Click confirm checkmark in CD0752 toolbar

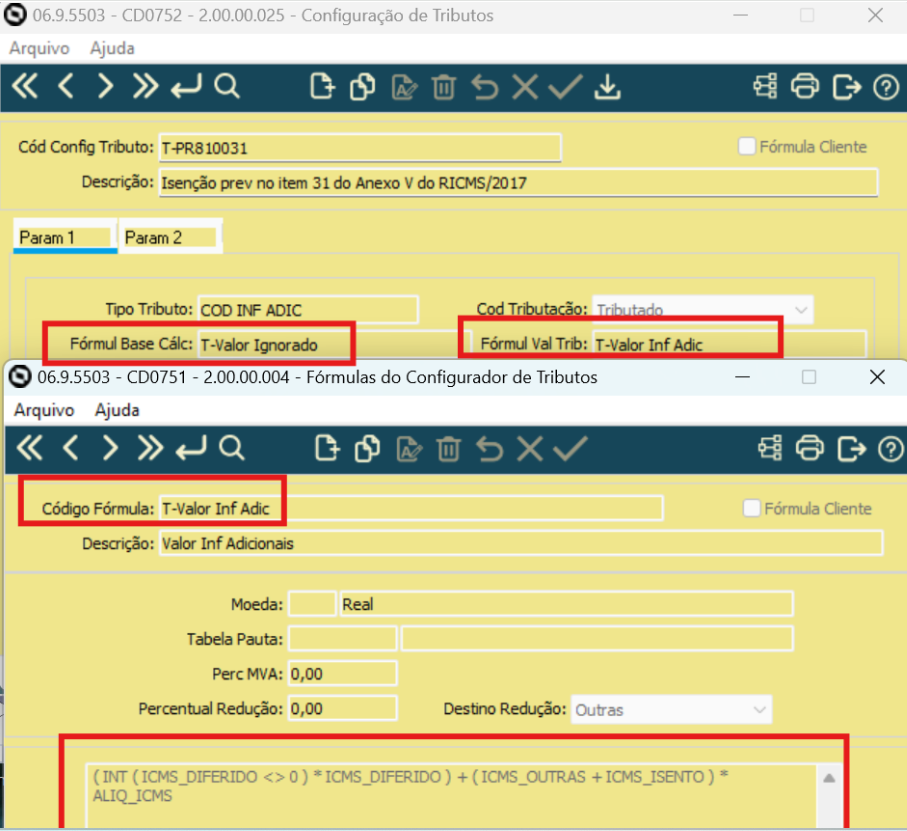(565, 88)
